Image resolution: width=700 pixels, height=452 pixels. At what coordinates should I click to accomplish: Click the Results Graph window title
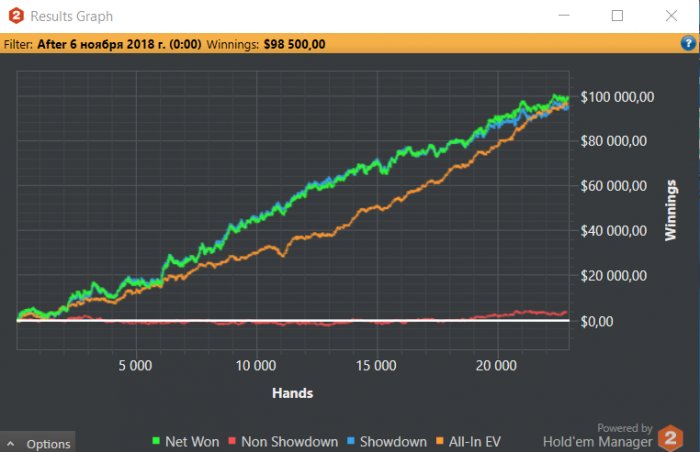pos(71,16)
